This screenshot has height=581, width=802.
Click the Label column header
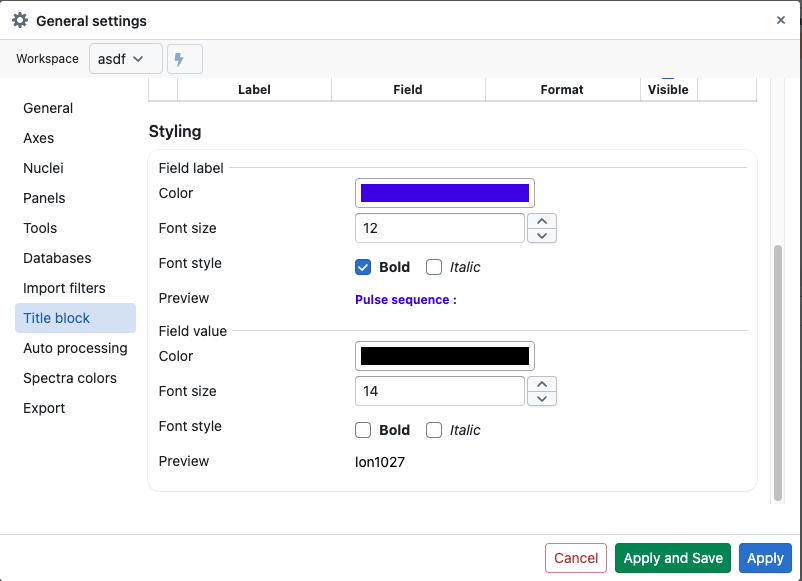tap(254, 90)
